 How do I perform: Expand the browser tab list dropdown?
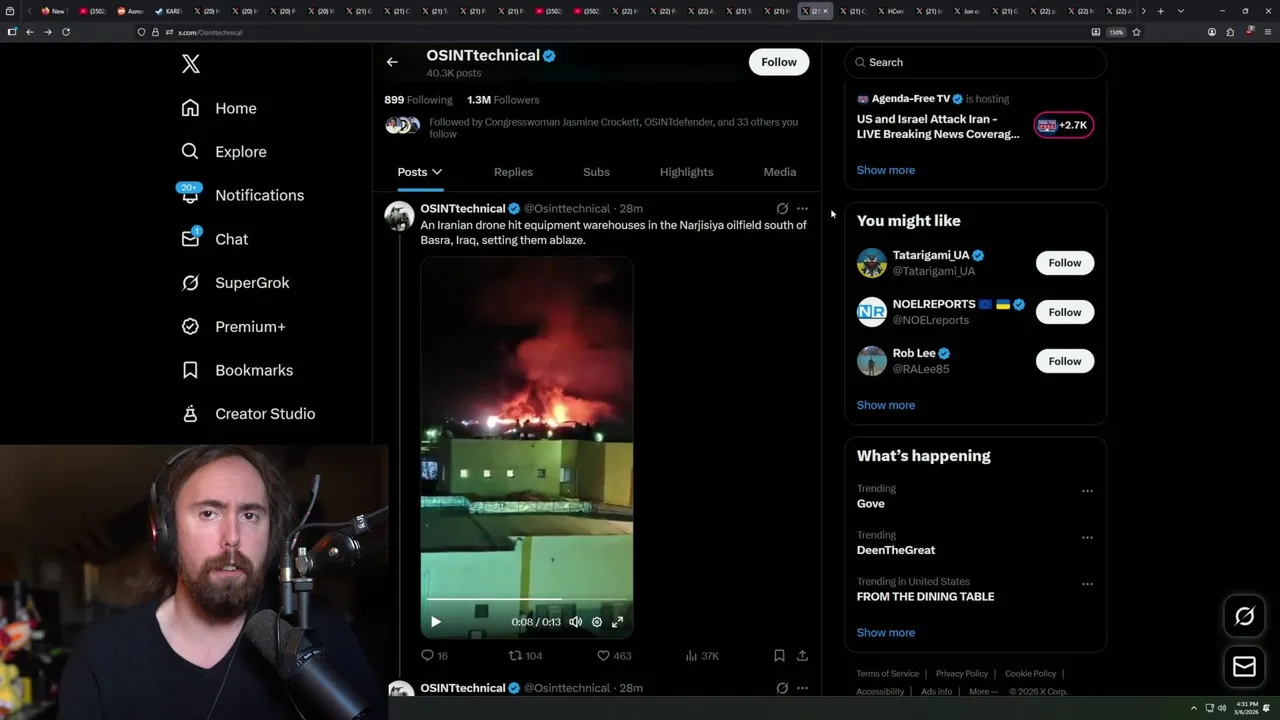(1181, 11)
